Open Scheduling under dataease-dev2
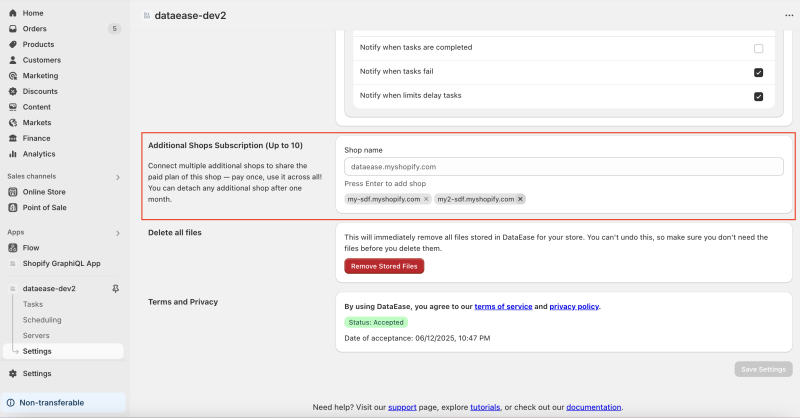The height and width of the screenshot is (418, 800). [x=42, y=320]
